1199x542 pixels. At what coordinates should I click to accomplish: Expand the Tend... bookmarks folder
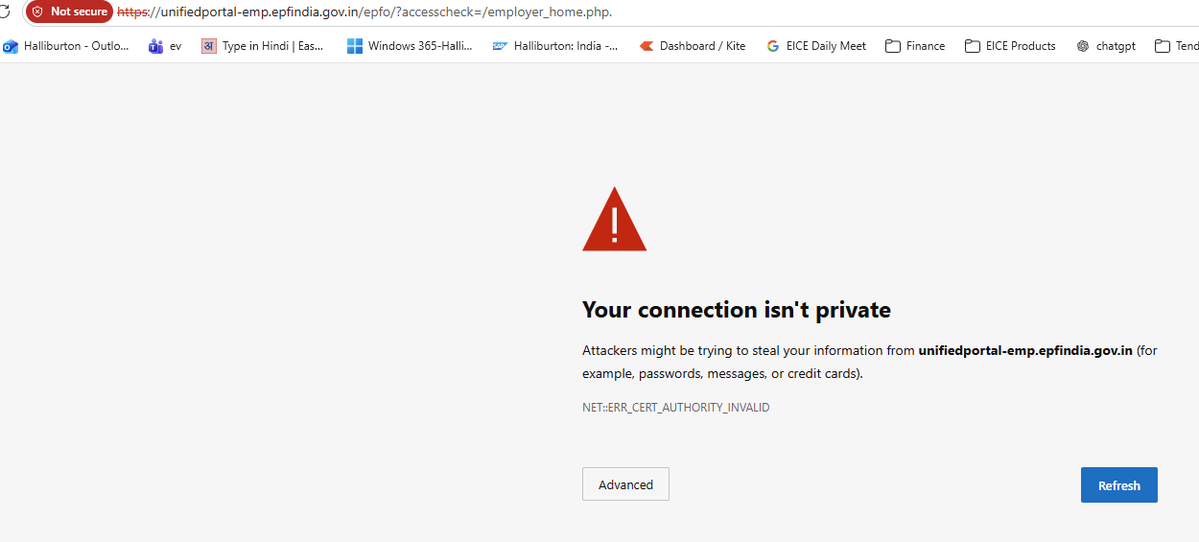point(1176,46)
